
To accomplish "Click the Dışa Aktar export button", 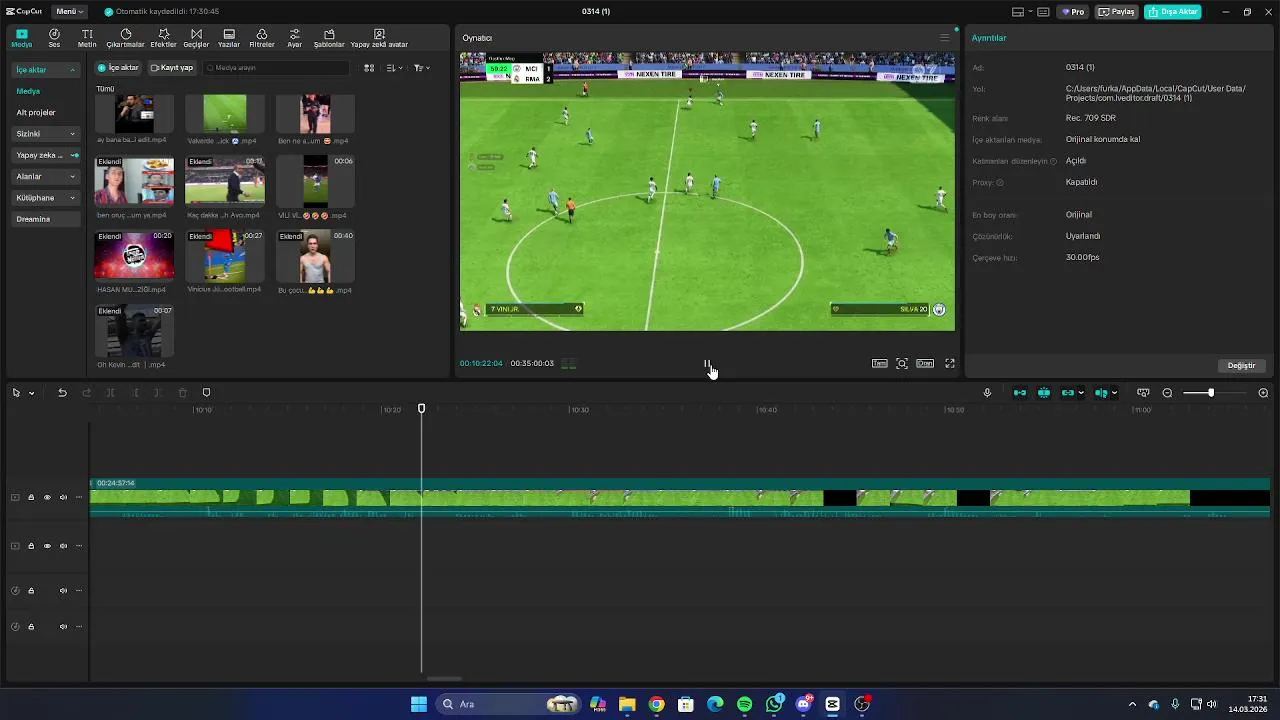I will (x=1173, y=12).
